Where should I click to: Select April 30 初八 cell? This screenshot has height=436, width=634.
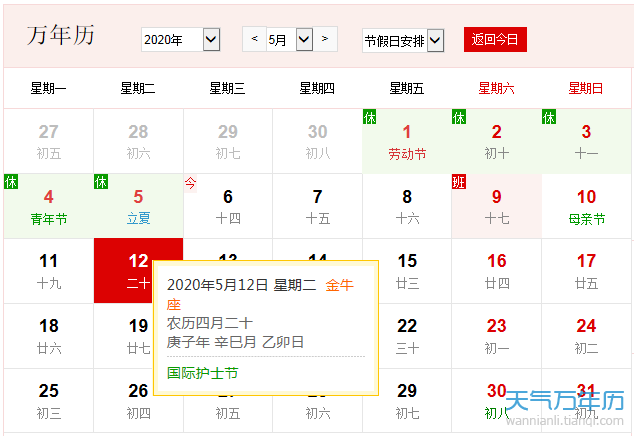[317, 141]
